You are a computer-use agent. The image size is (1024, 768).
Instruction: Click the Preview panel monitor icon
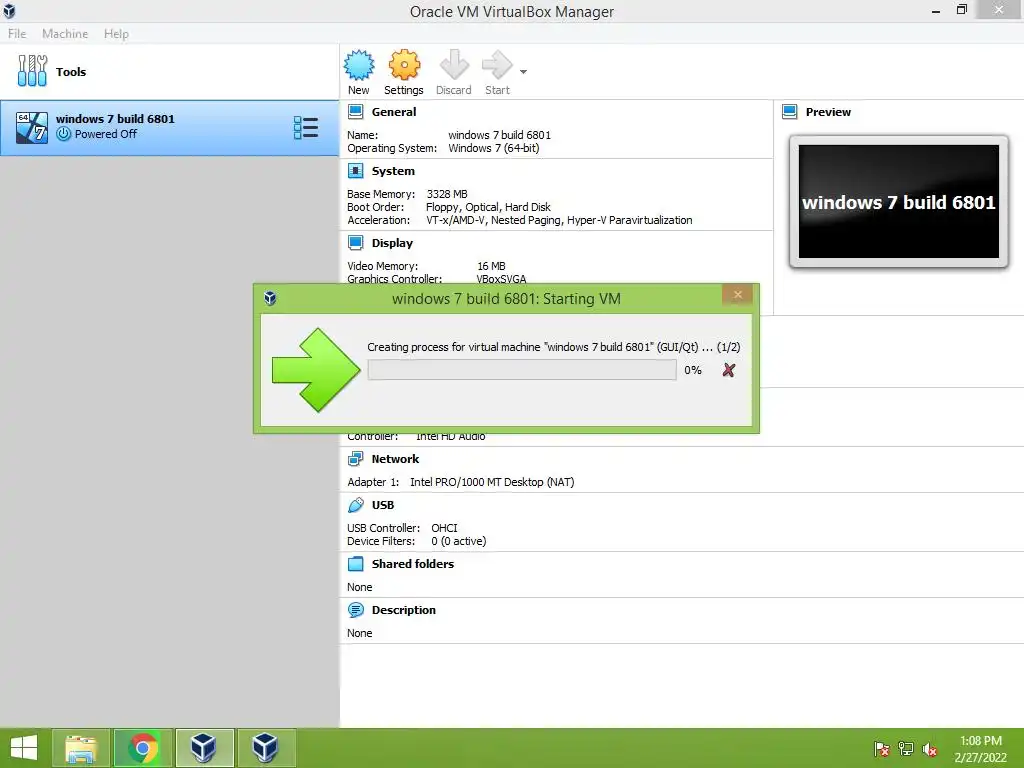point(790,112)
